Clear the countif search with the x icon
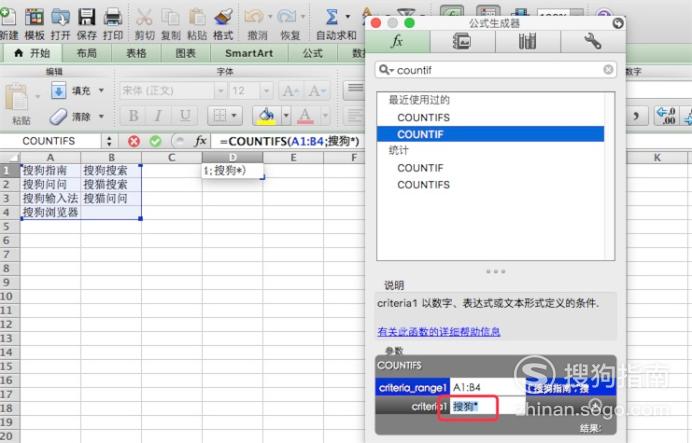Image resolution: width=692 pixels, height=443 pixels. click(x=608, y=69)
